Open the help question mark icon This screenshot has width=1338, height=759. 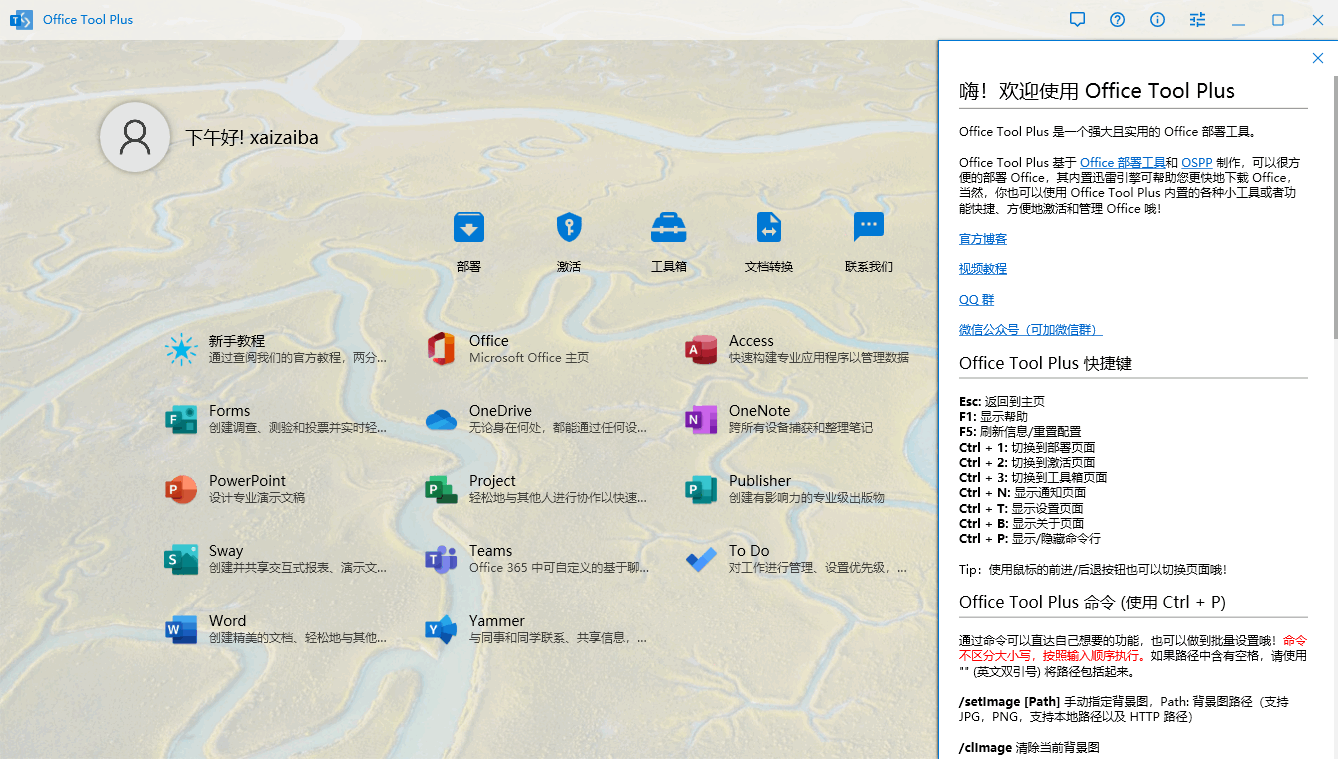point(1117,19)
